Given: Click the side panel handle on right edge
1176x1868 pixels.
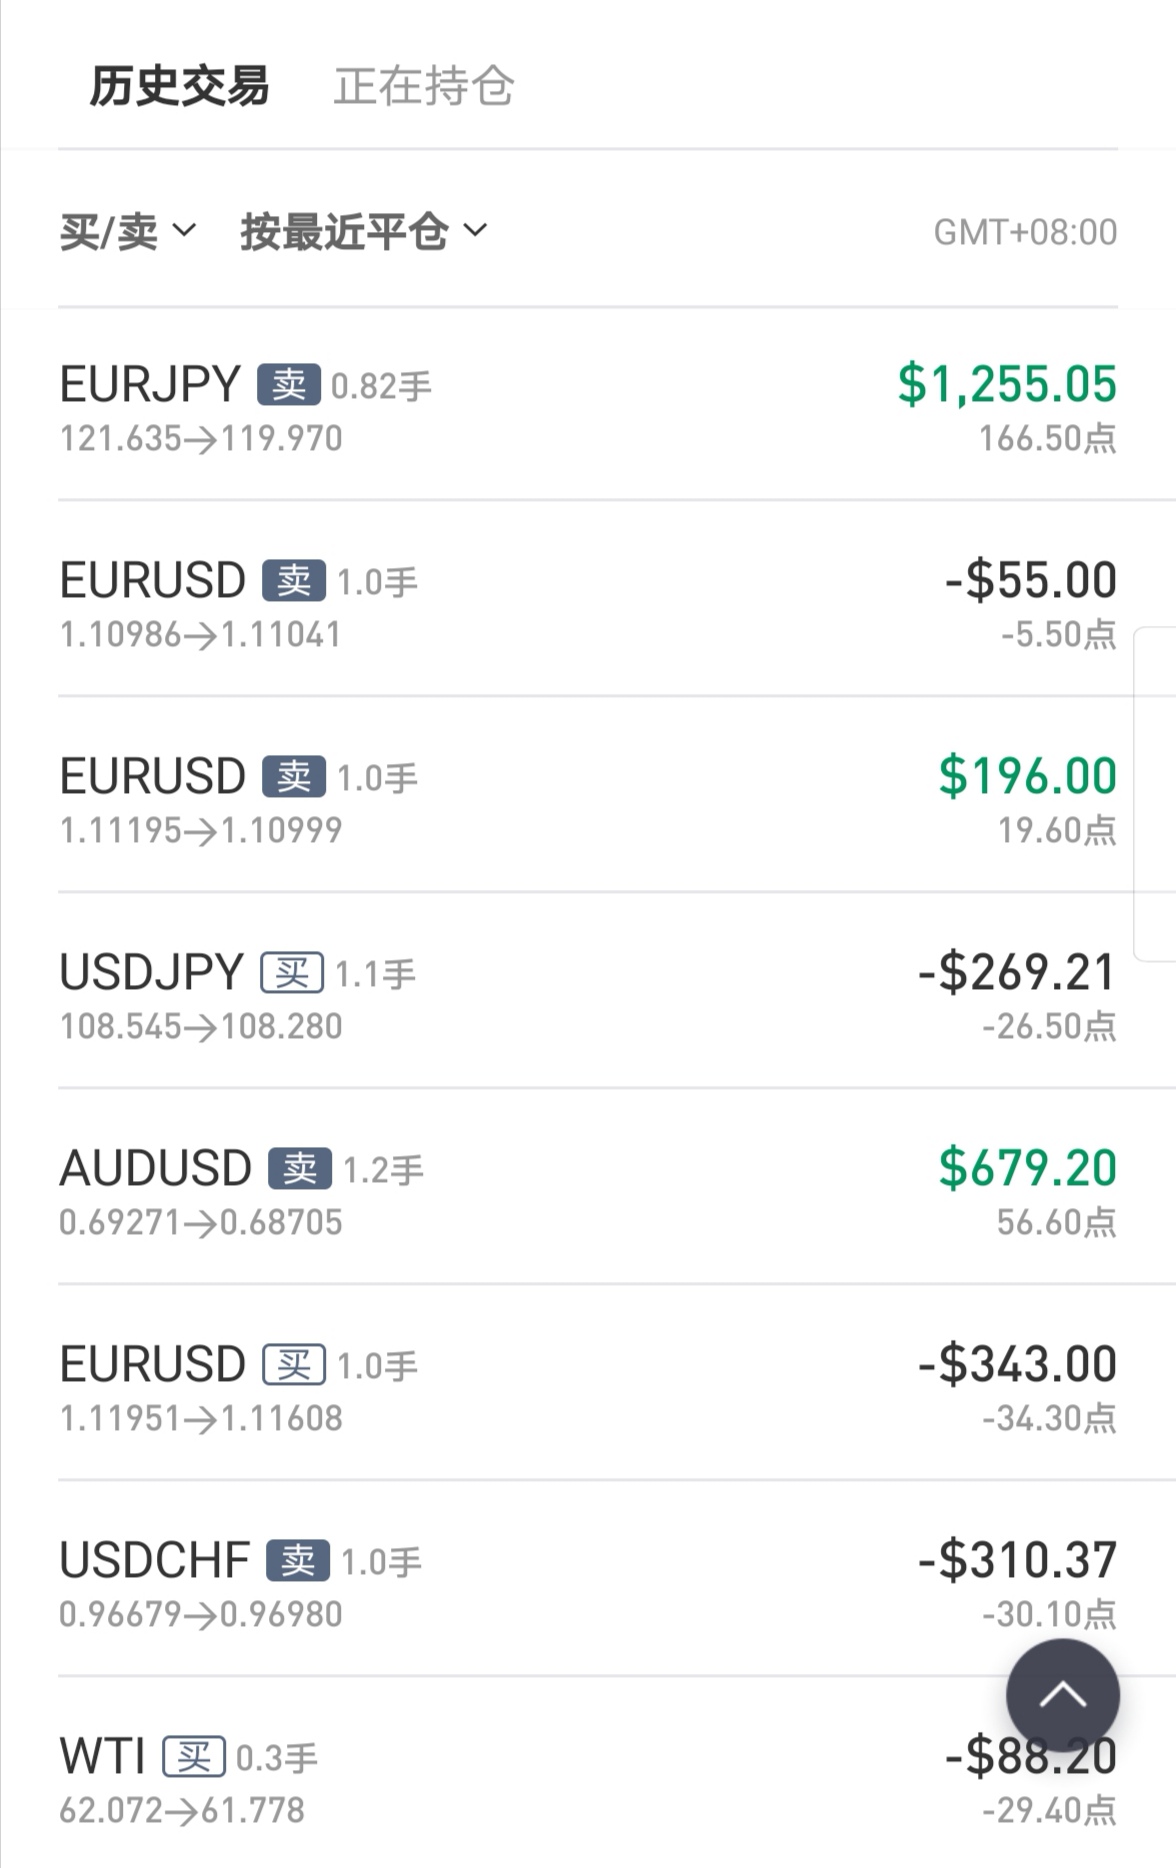Looking at the screenshot, I should tap(1155, 794).
